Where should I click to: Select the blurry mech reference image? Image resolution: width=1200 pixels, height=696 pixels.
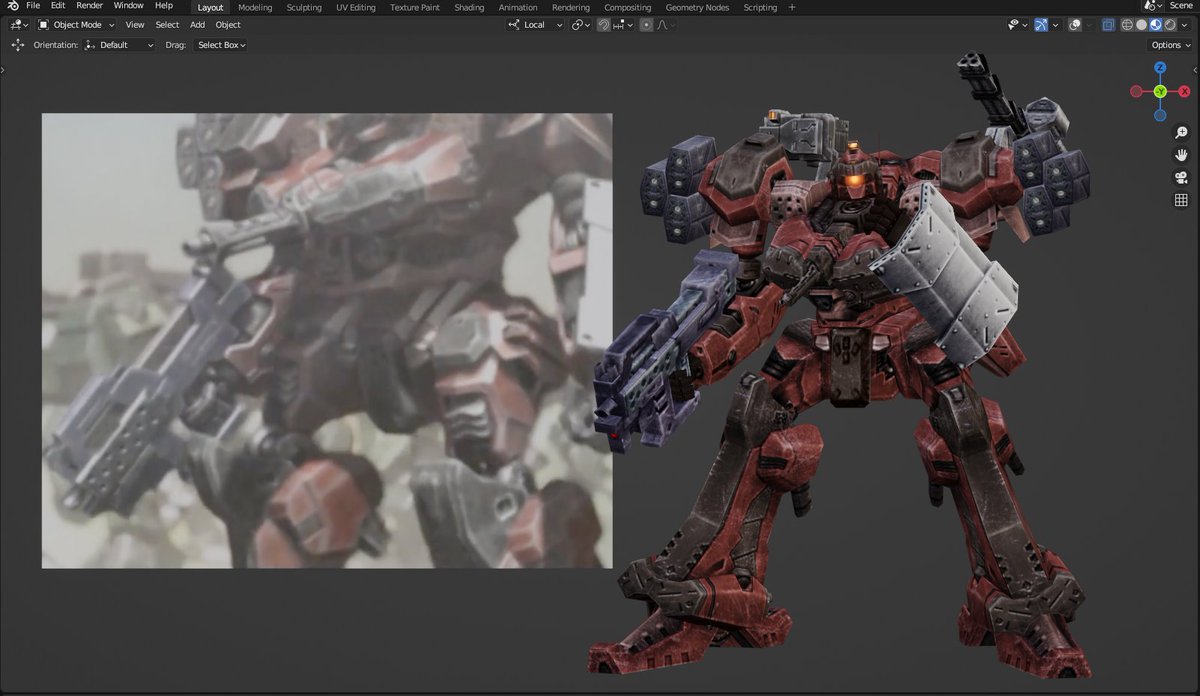coord(327,340)
